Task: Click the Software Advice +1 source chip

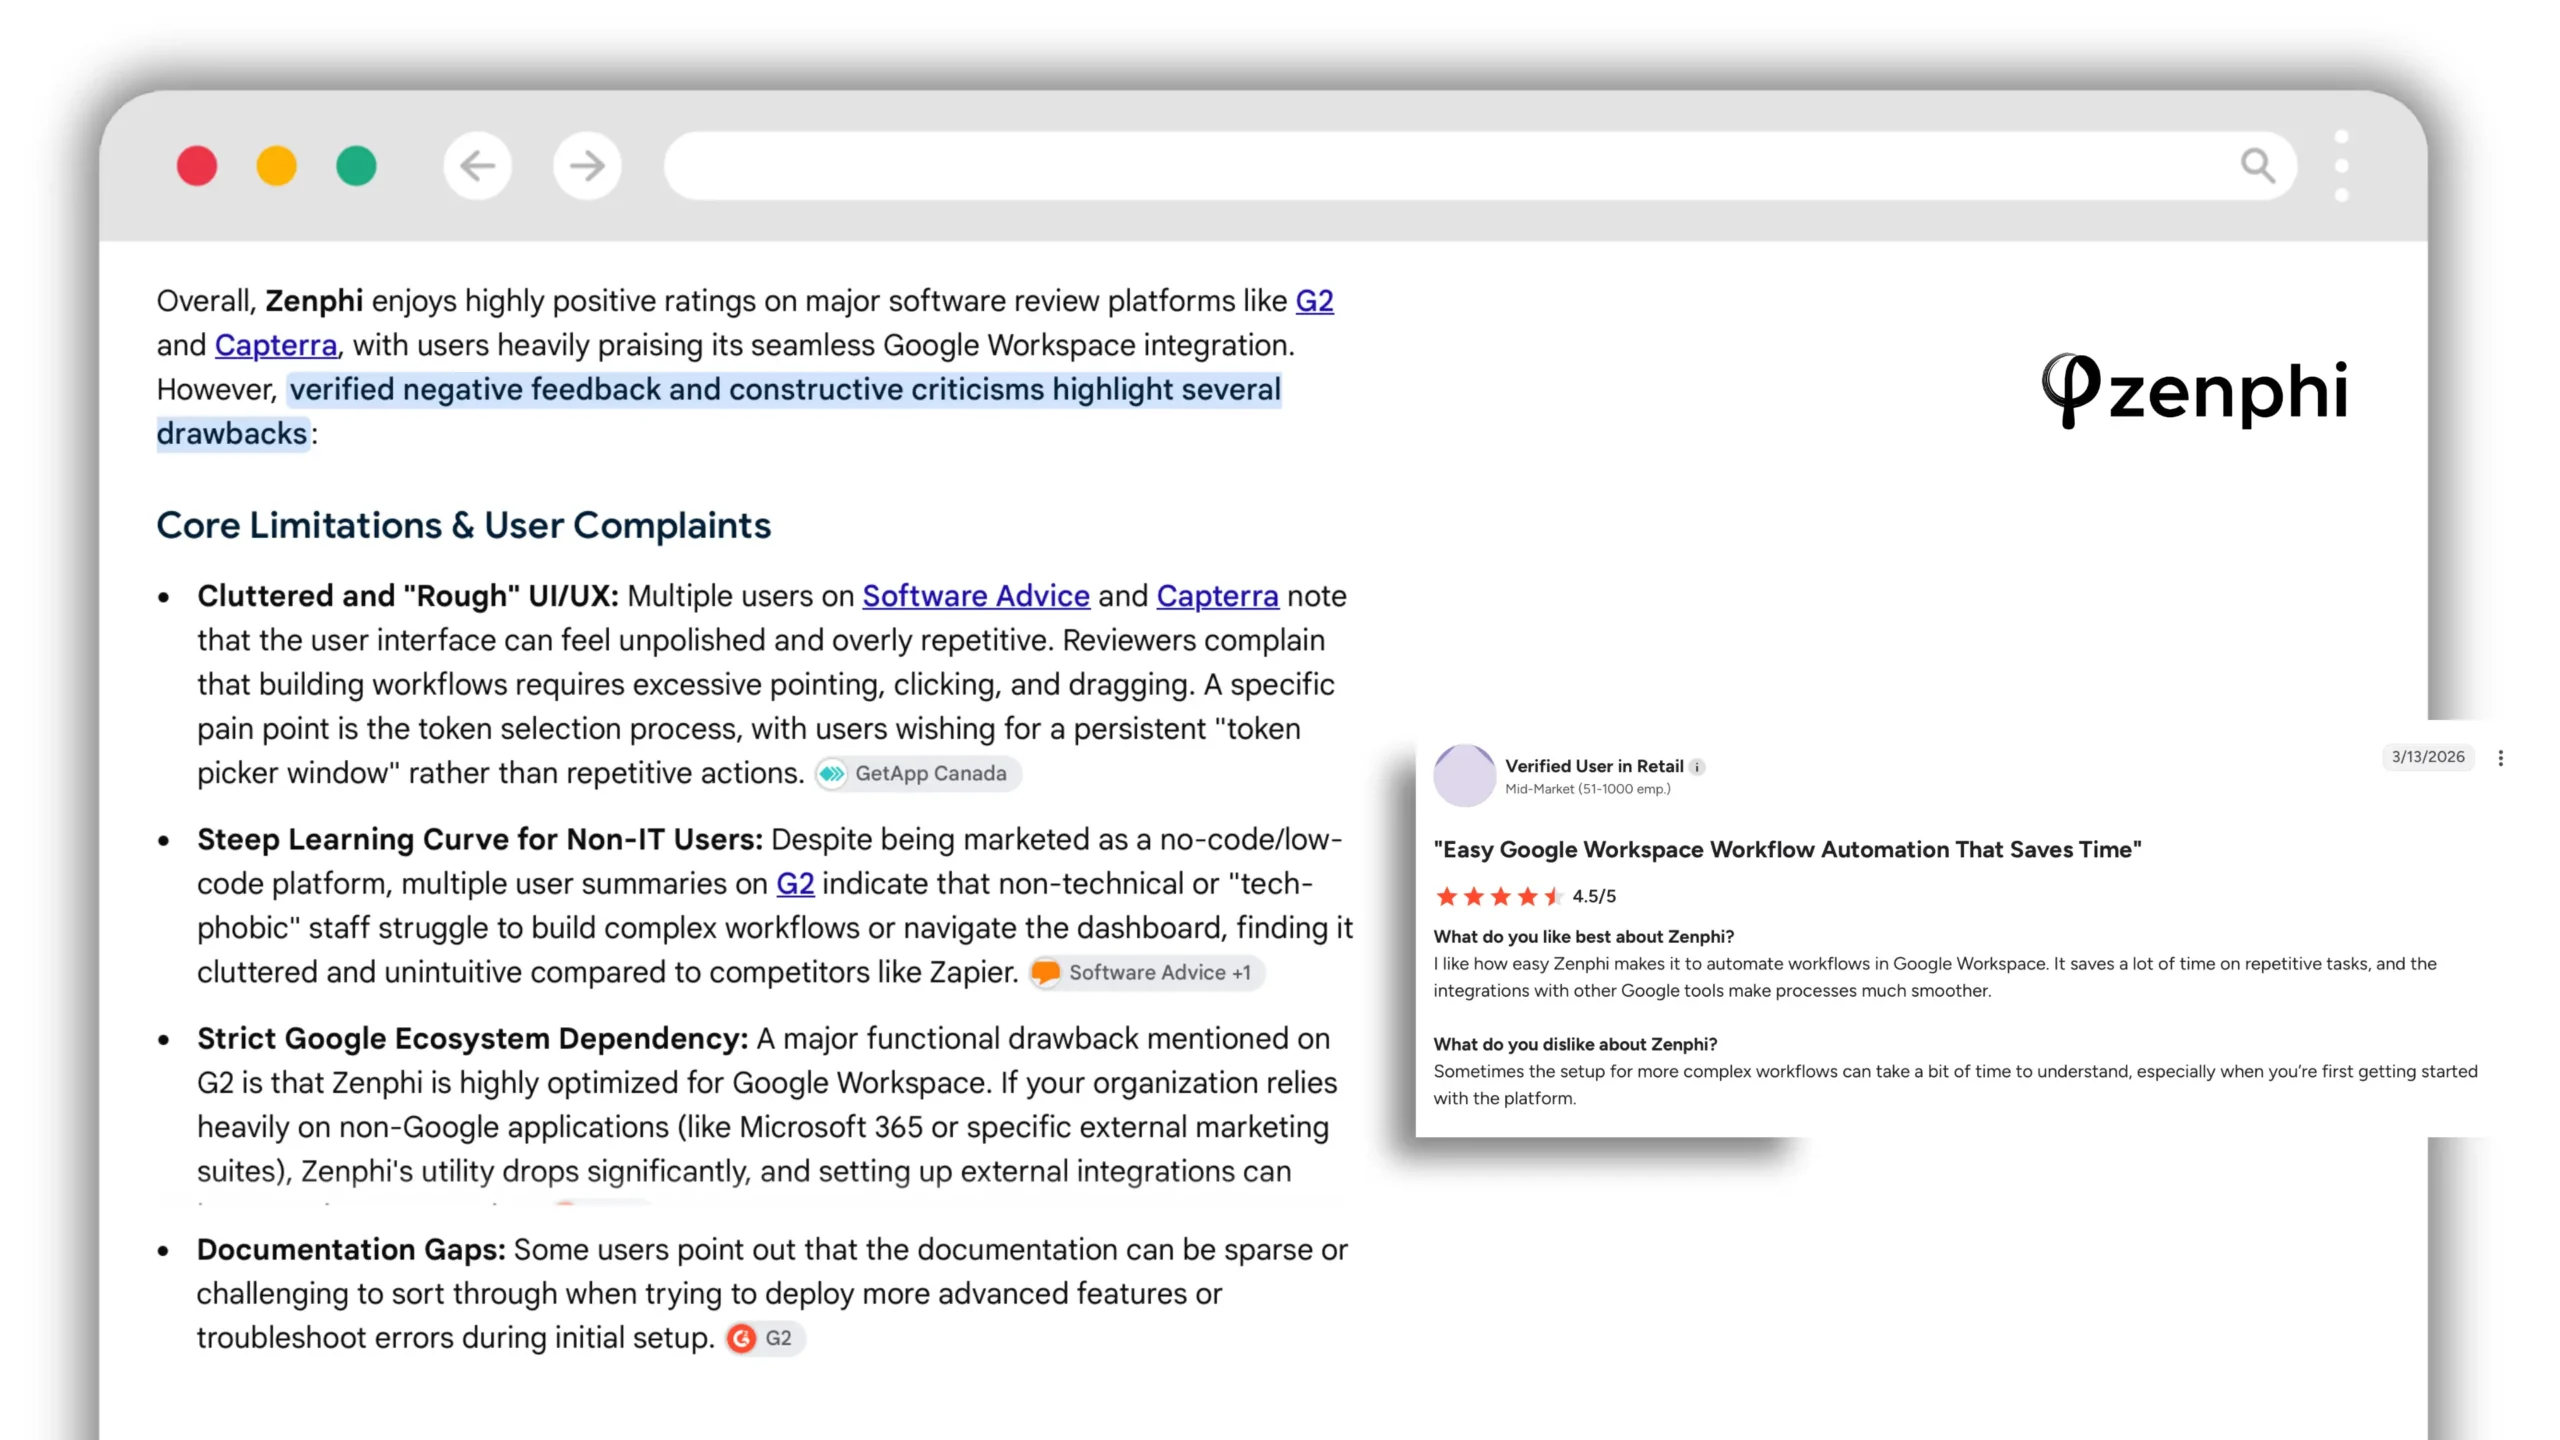Action: tap(1146, 972)
